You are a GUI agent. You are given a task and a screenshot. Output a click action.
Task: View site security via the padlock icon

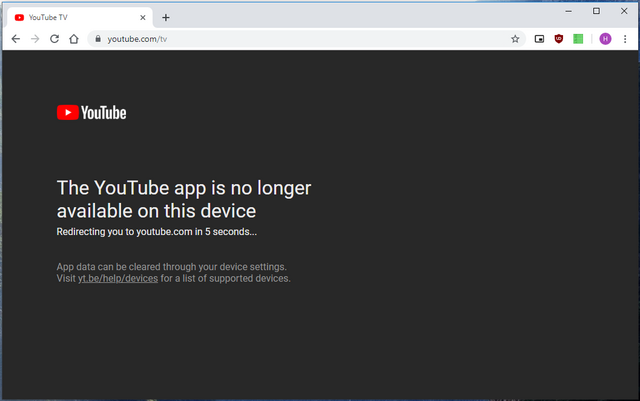point(98,38)
